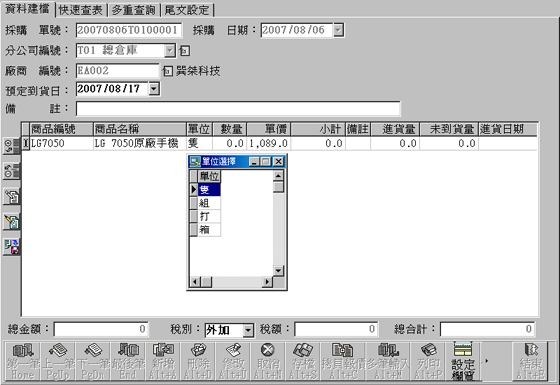Click the 小計 column header
The width and height of the screenshot is (560, 385).
(318, 129)
